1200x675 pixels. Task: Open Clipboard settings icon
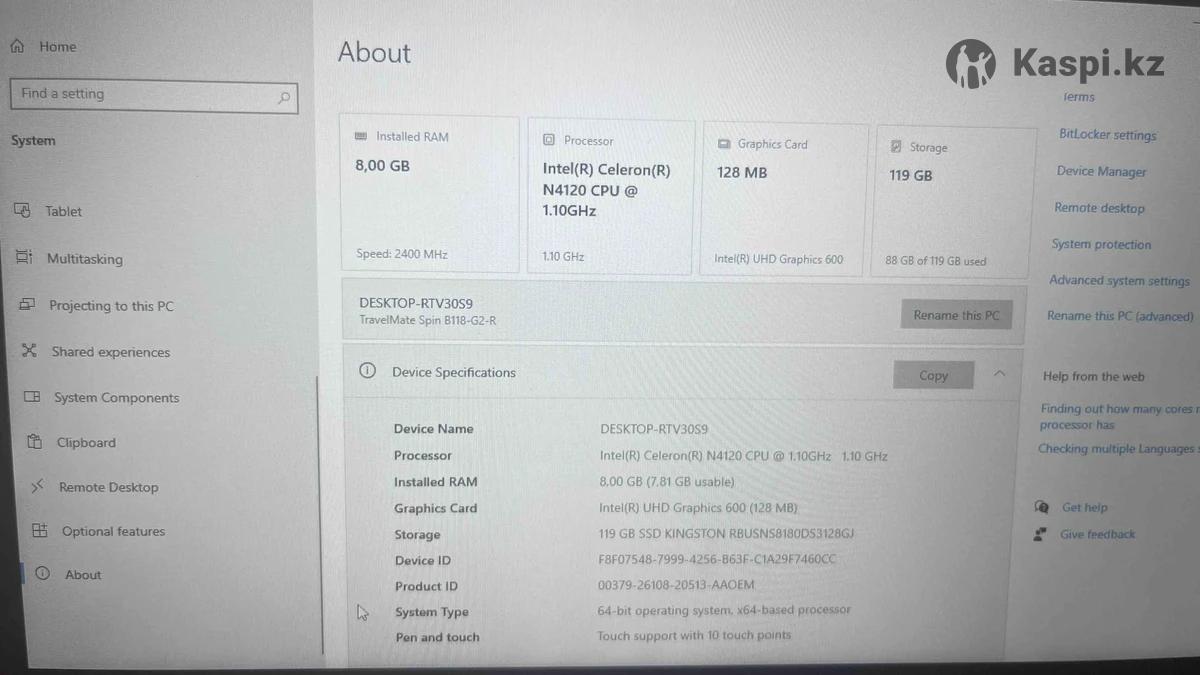[x=35, y=442]
